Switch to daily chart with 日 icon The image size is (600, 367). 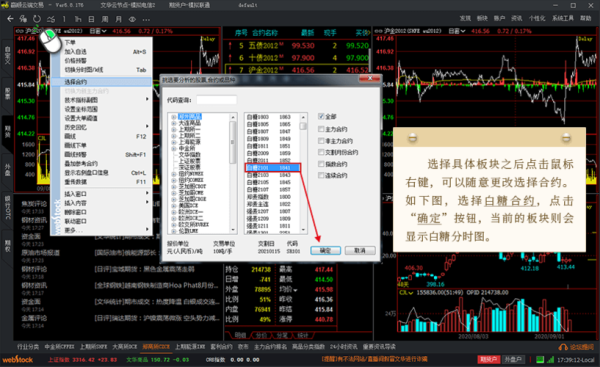tap(91, 19)
